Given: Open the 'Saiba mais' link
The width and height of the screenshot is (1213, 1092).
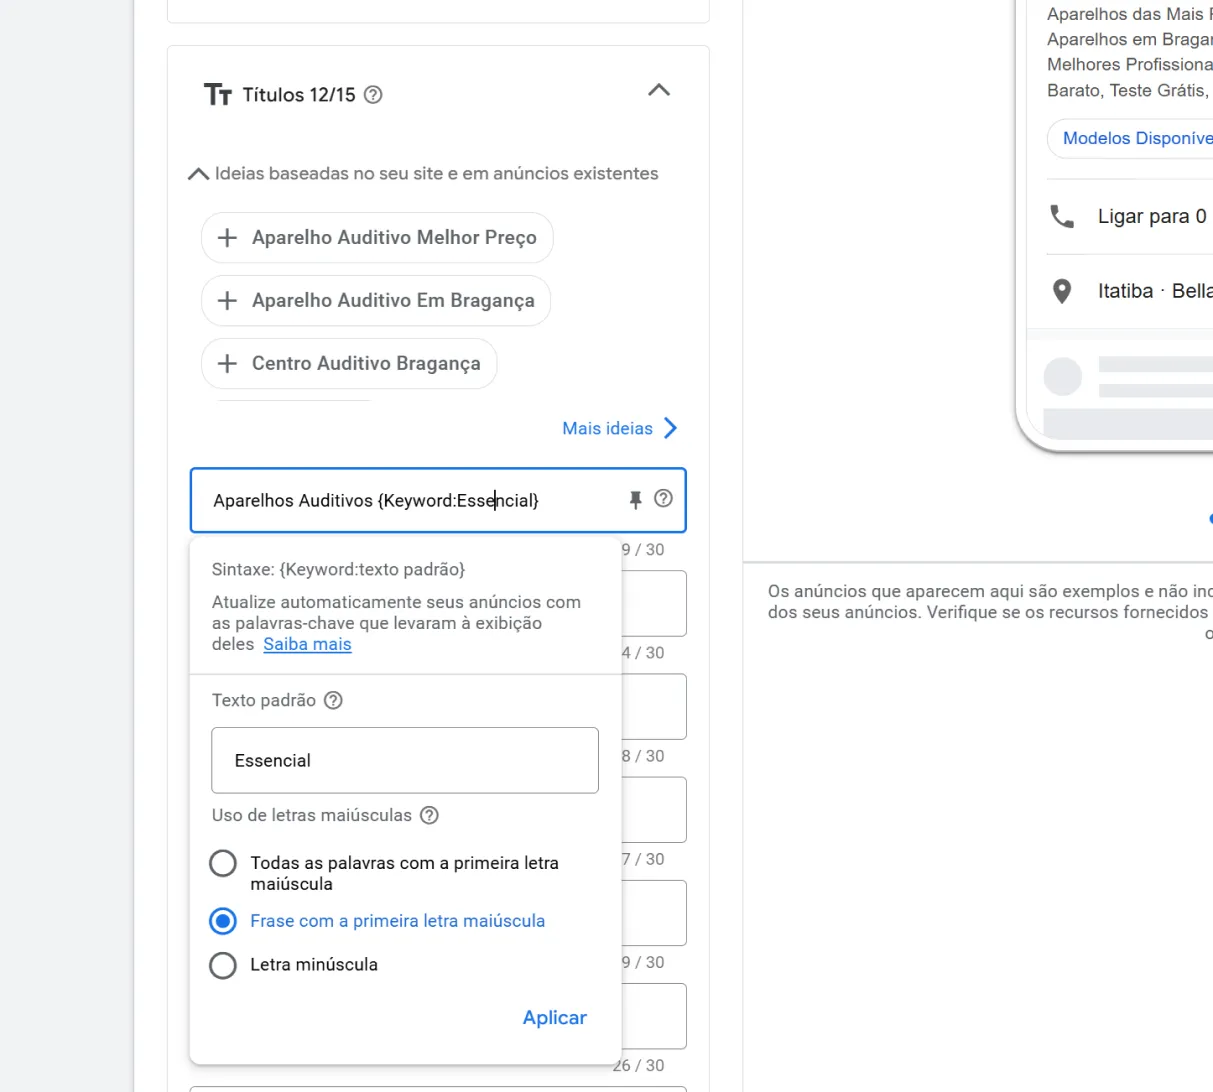Looking at the screenshot, I should tap(307, 644).
